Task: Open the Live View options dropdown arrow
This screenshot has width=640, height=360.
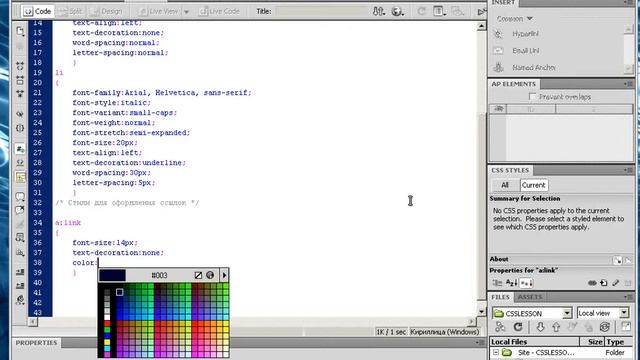Action: pos(186,12)
